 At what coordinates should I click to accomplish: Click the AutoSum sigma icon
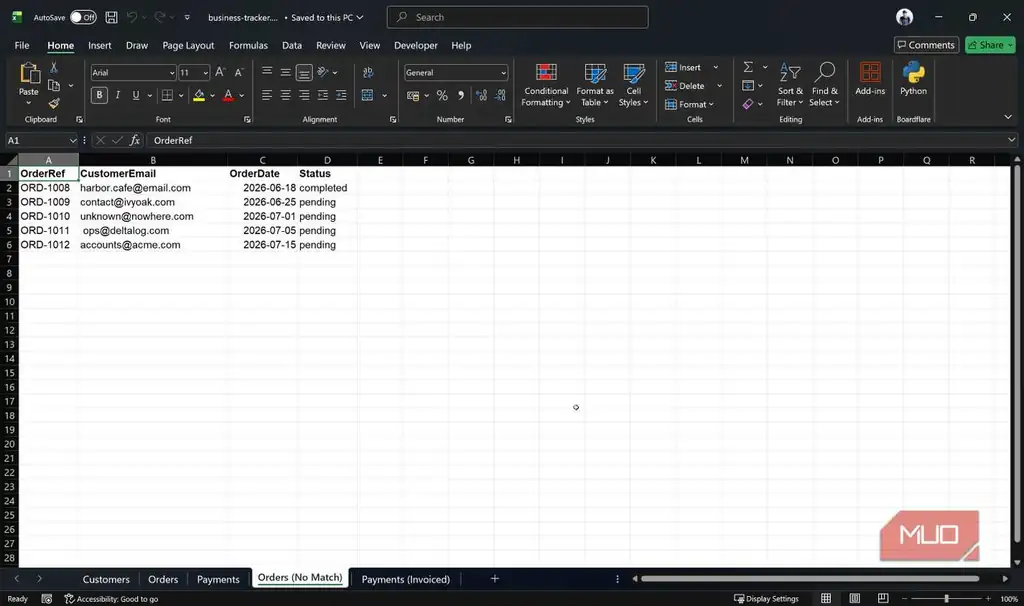748,67
